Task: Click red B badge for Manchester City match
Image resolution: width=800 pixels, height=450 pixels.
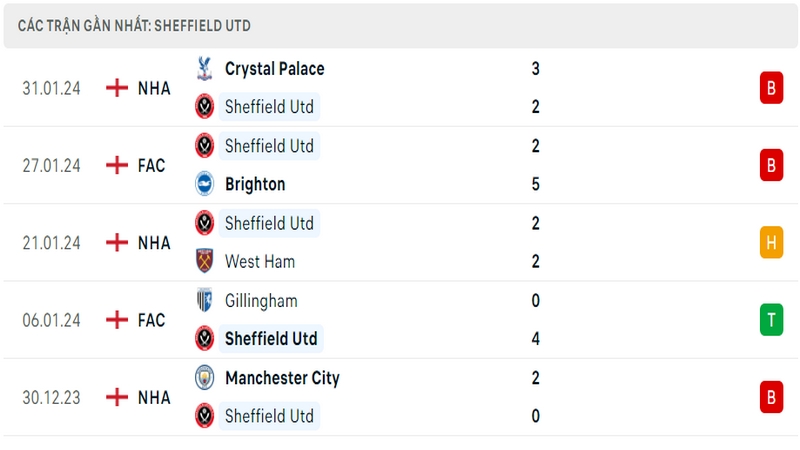Action: pyautogui.click(x=771, y=397)
